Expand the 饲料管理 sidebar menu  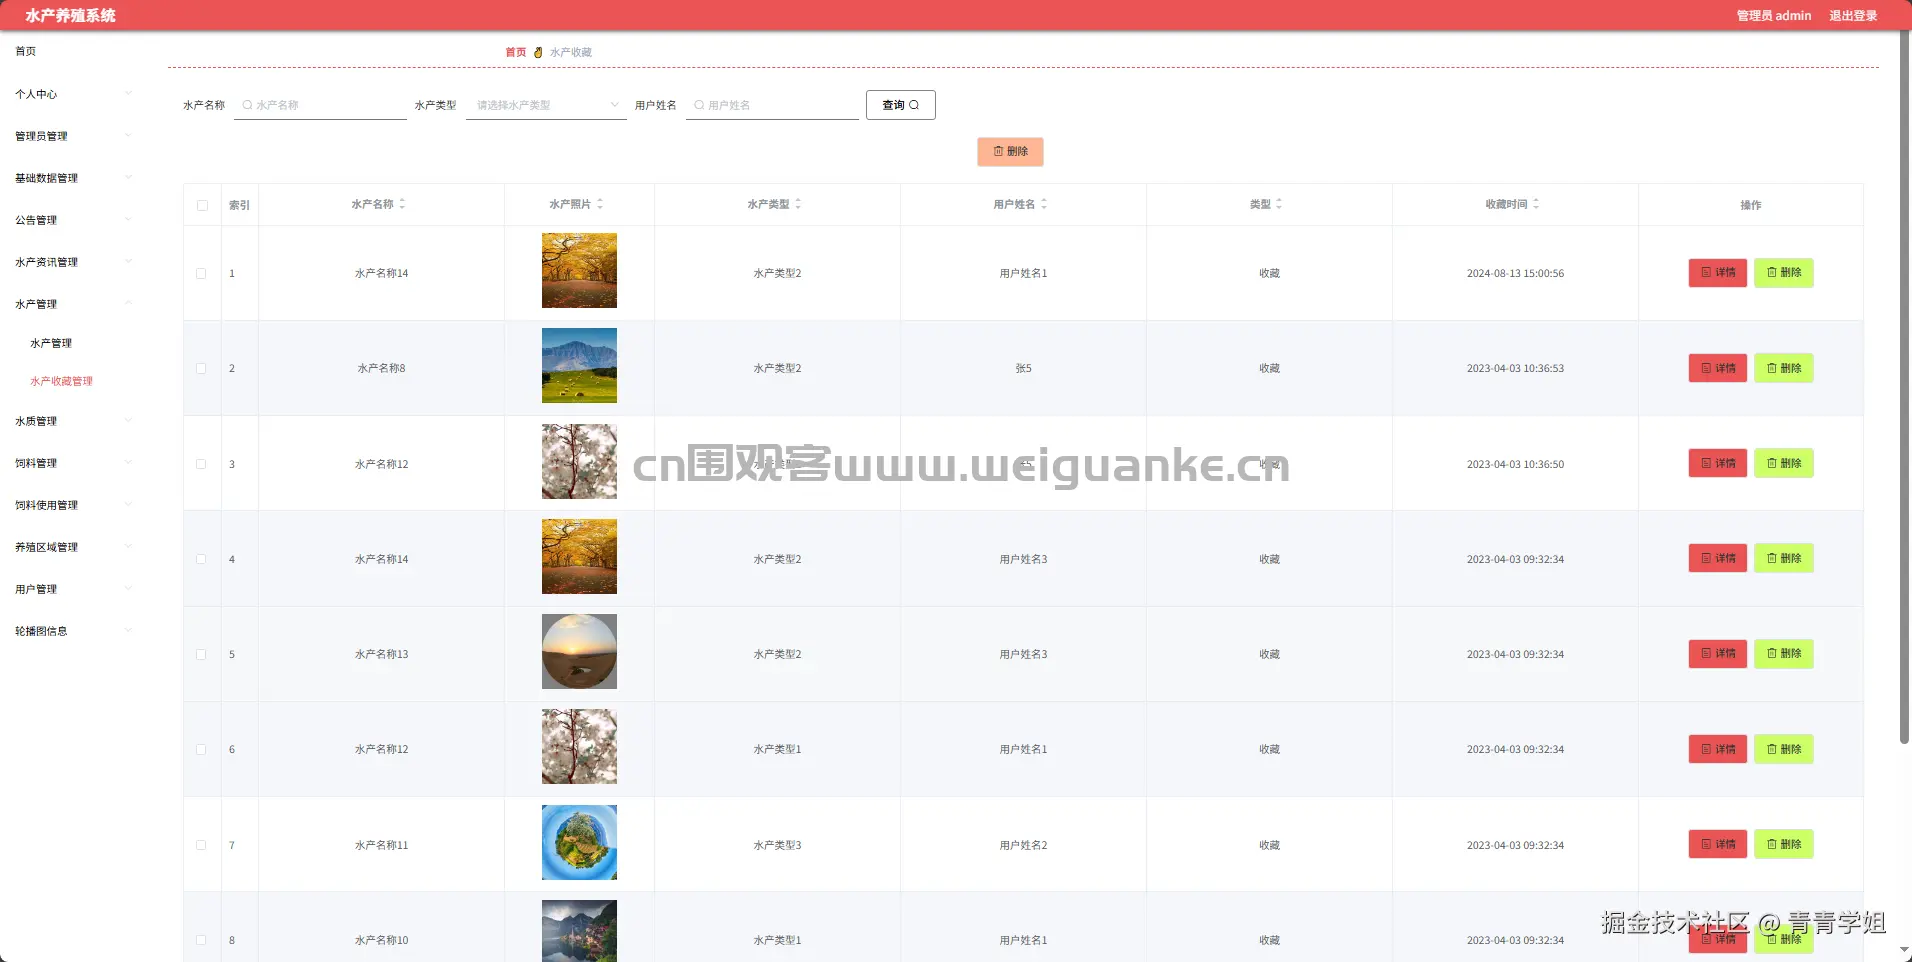click(74, 463)
